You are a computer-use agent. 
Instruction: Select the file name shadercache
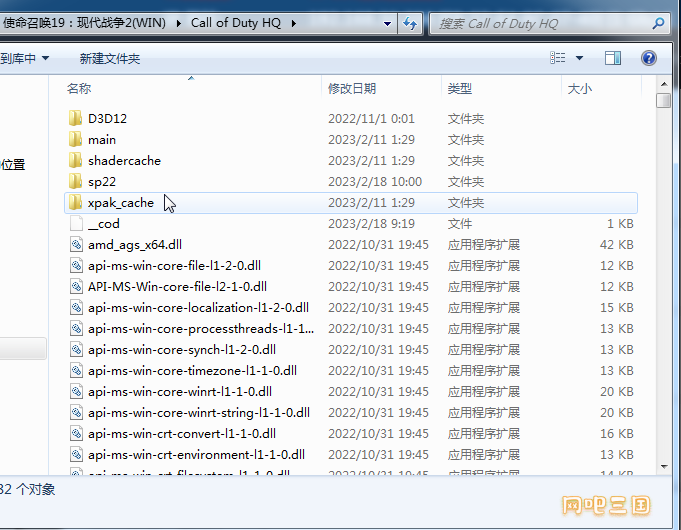(124, 160)
